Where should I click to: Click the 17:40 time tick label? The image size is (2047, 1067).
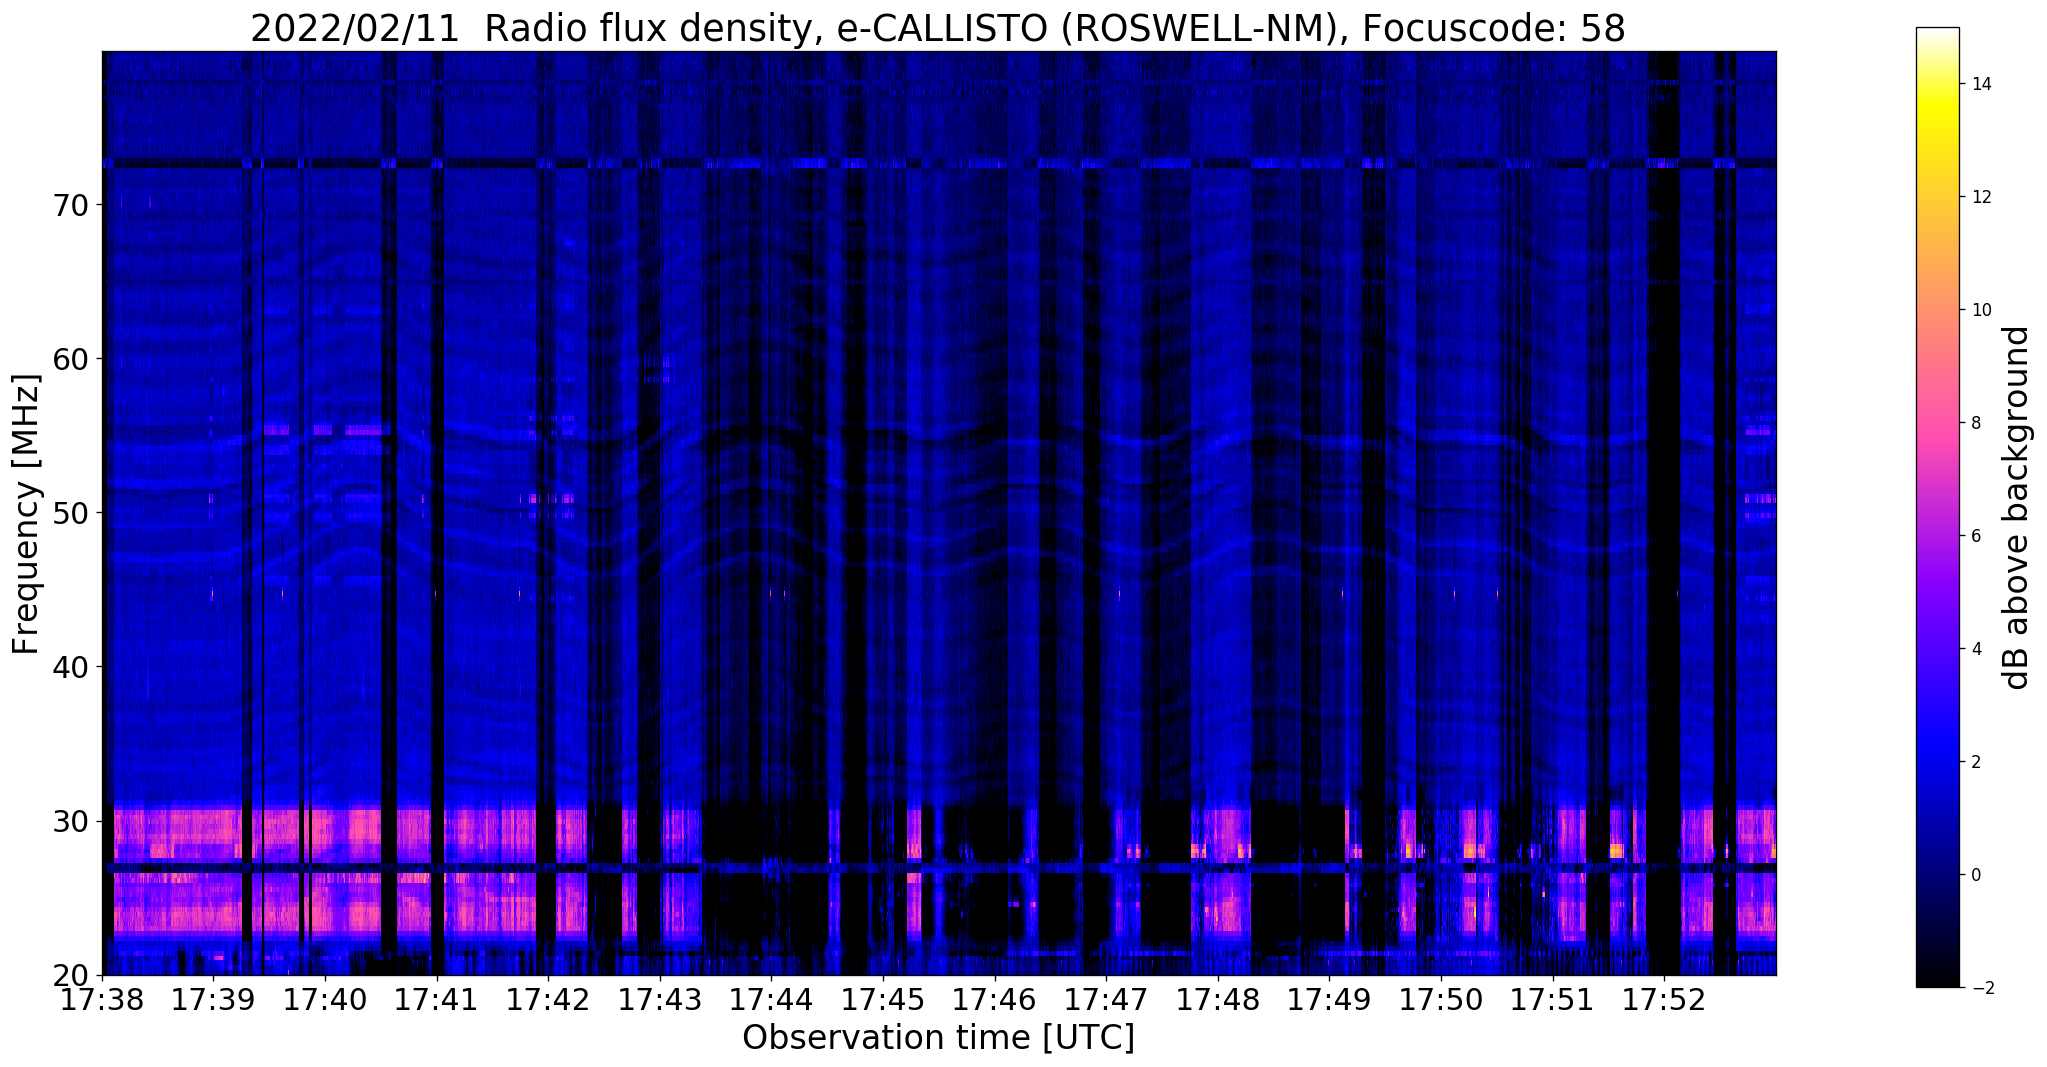click(325, 1000)
